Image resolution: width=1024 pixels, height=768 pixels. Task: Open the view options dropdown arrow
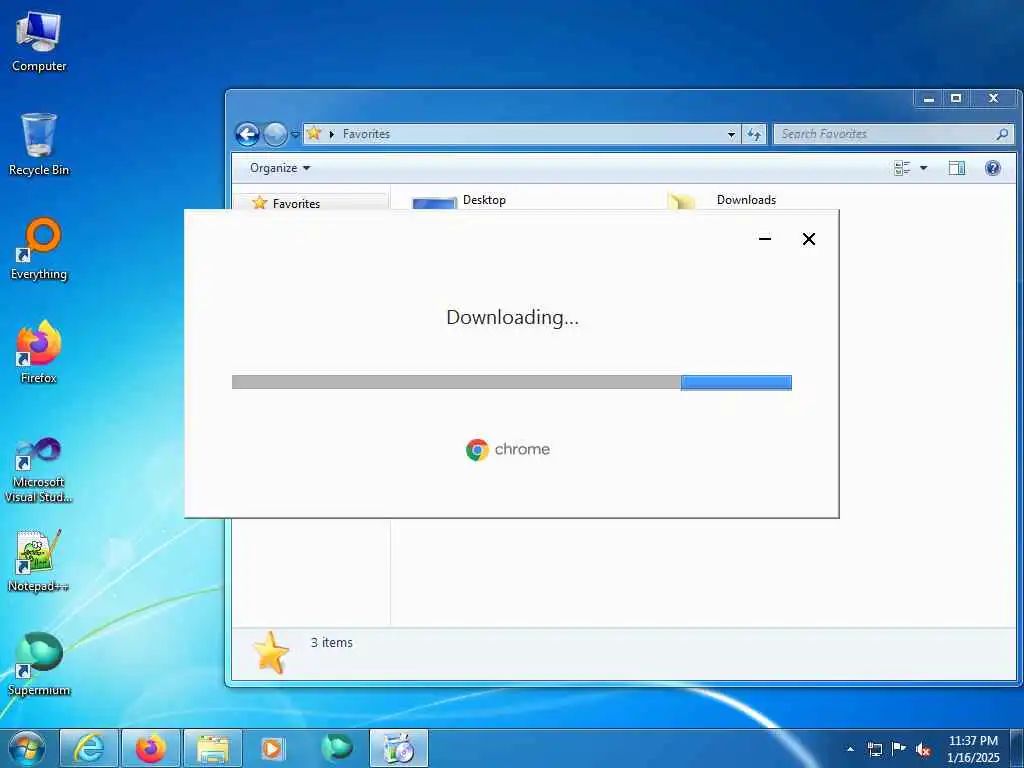tap(923, 168)
